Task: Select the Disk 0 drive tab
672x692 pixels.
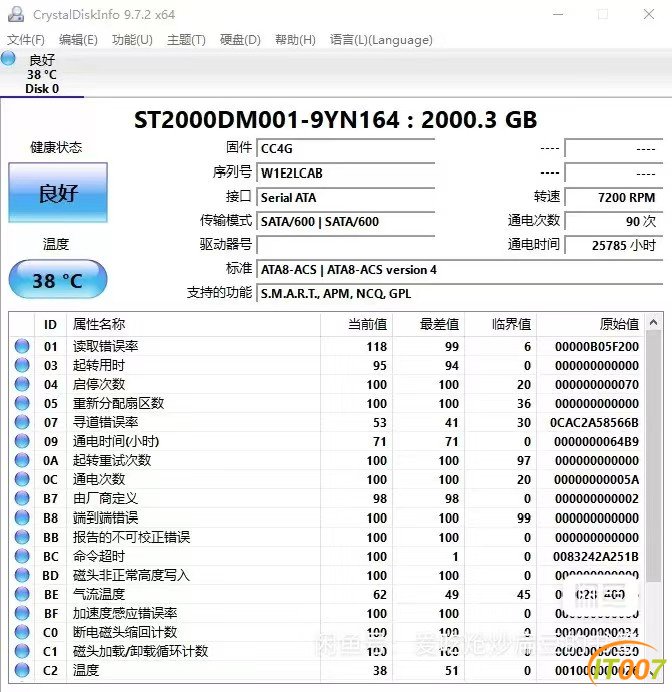Action: coord(42,74)
